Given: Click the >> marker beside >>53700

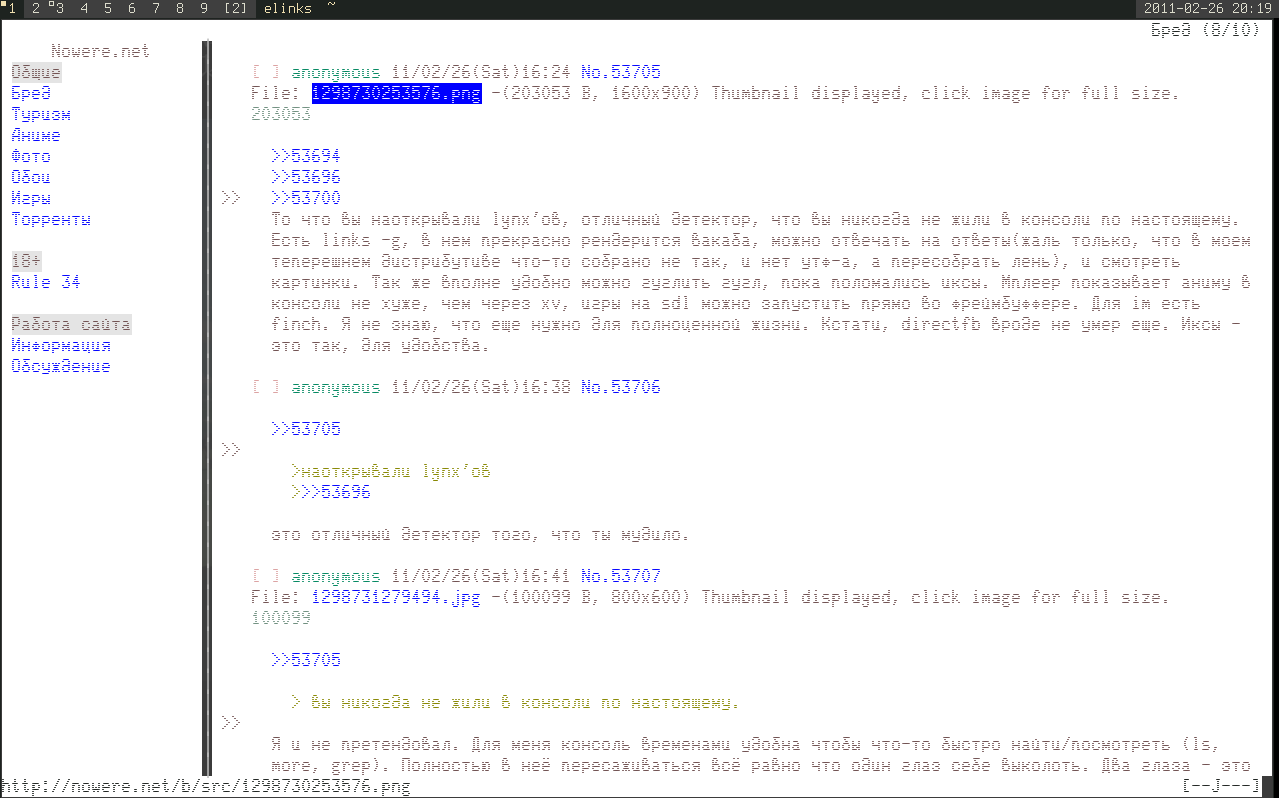Looking at the screenshot, I should click(231, 198).
